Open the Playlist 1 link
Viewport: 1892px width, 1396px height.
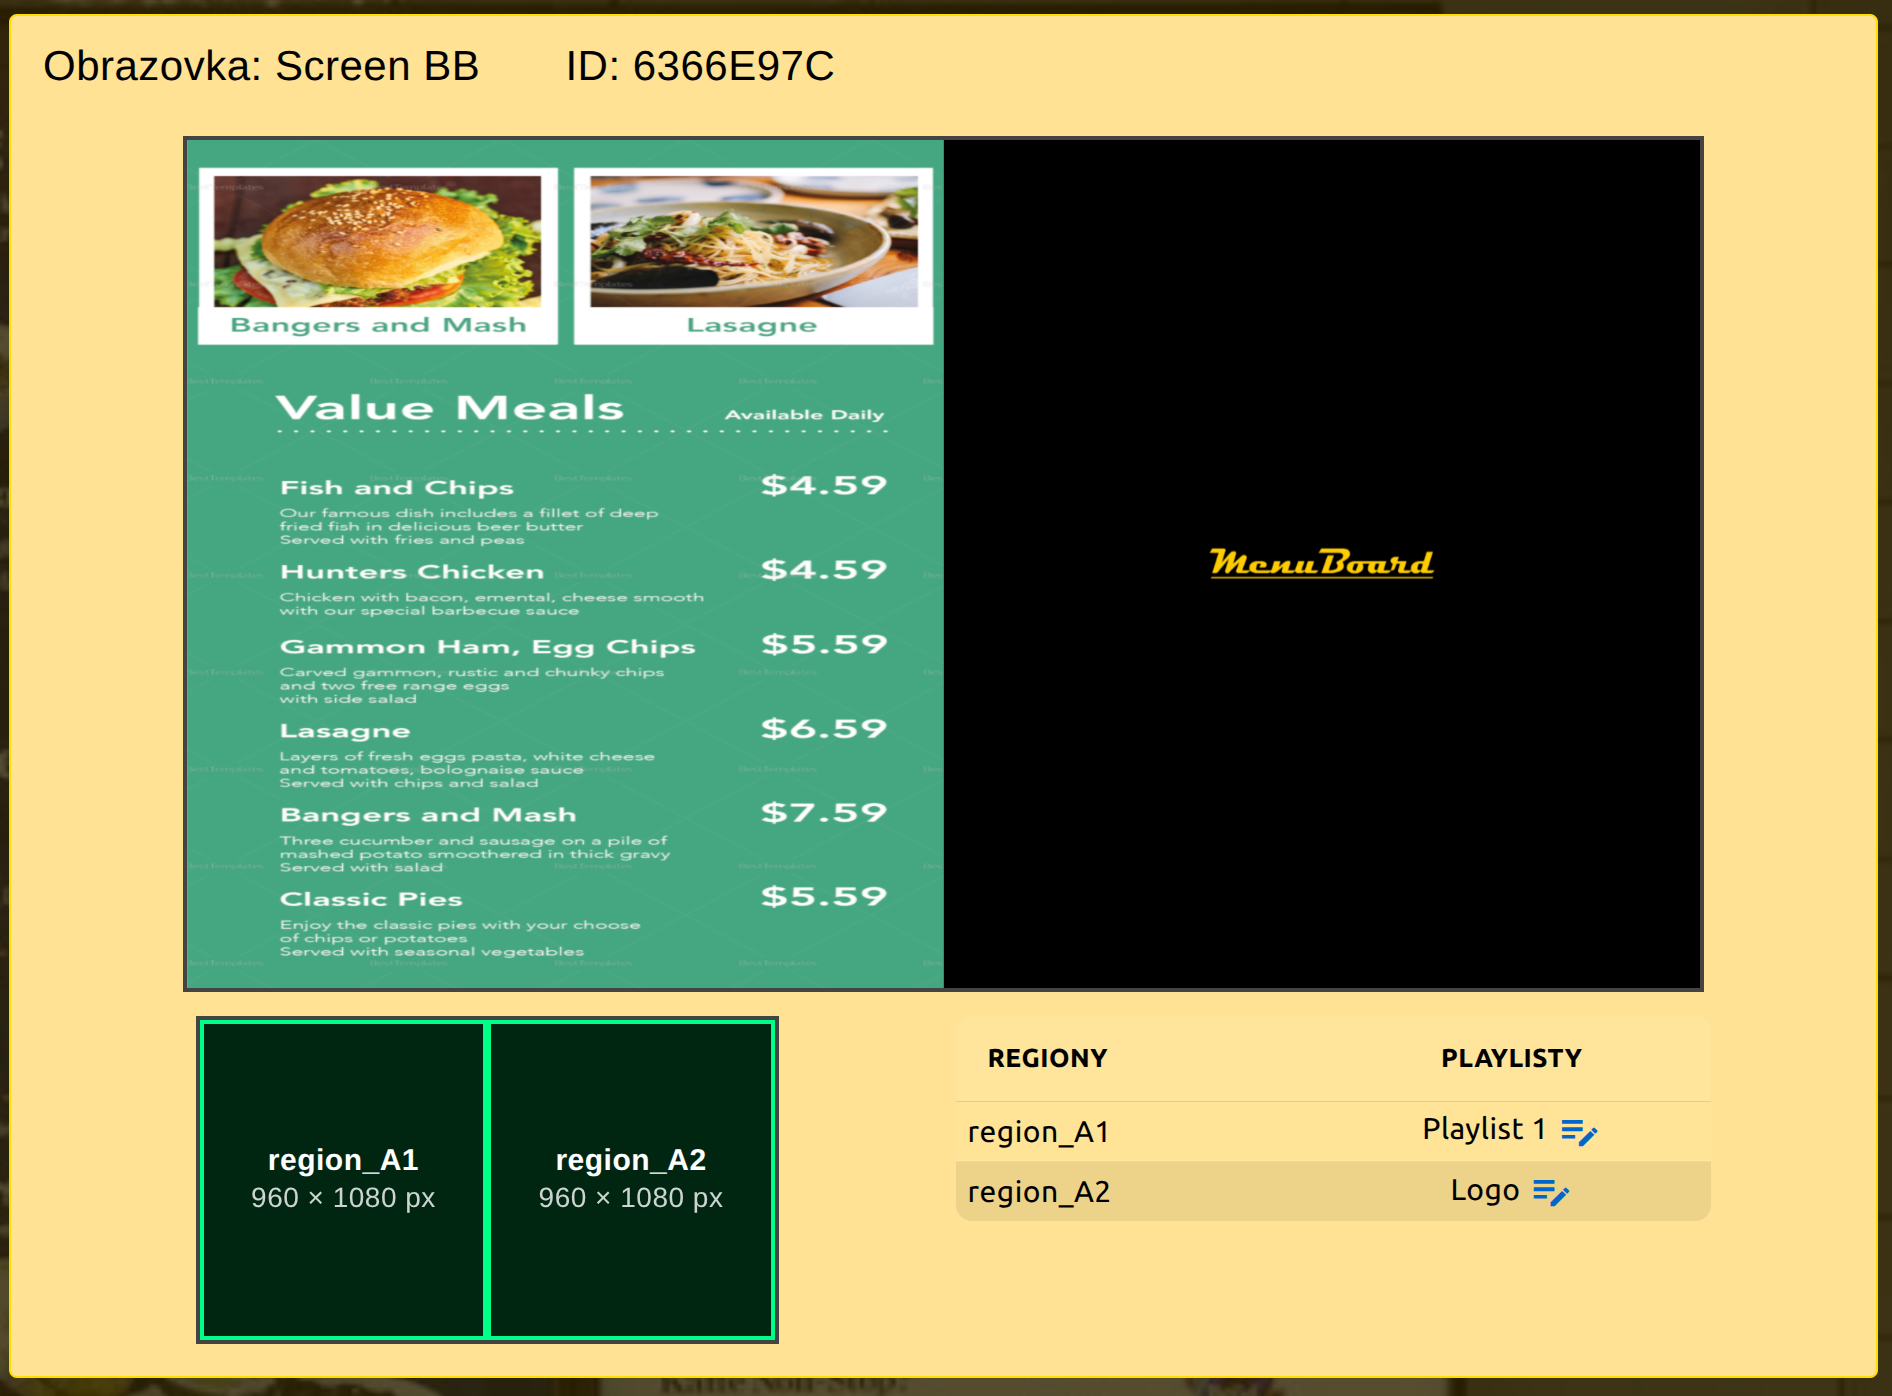tap(1483, 1129)
